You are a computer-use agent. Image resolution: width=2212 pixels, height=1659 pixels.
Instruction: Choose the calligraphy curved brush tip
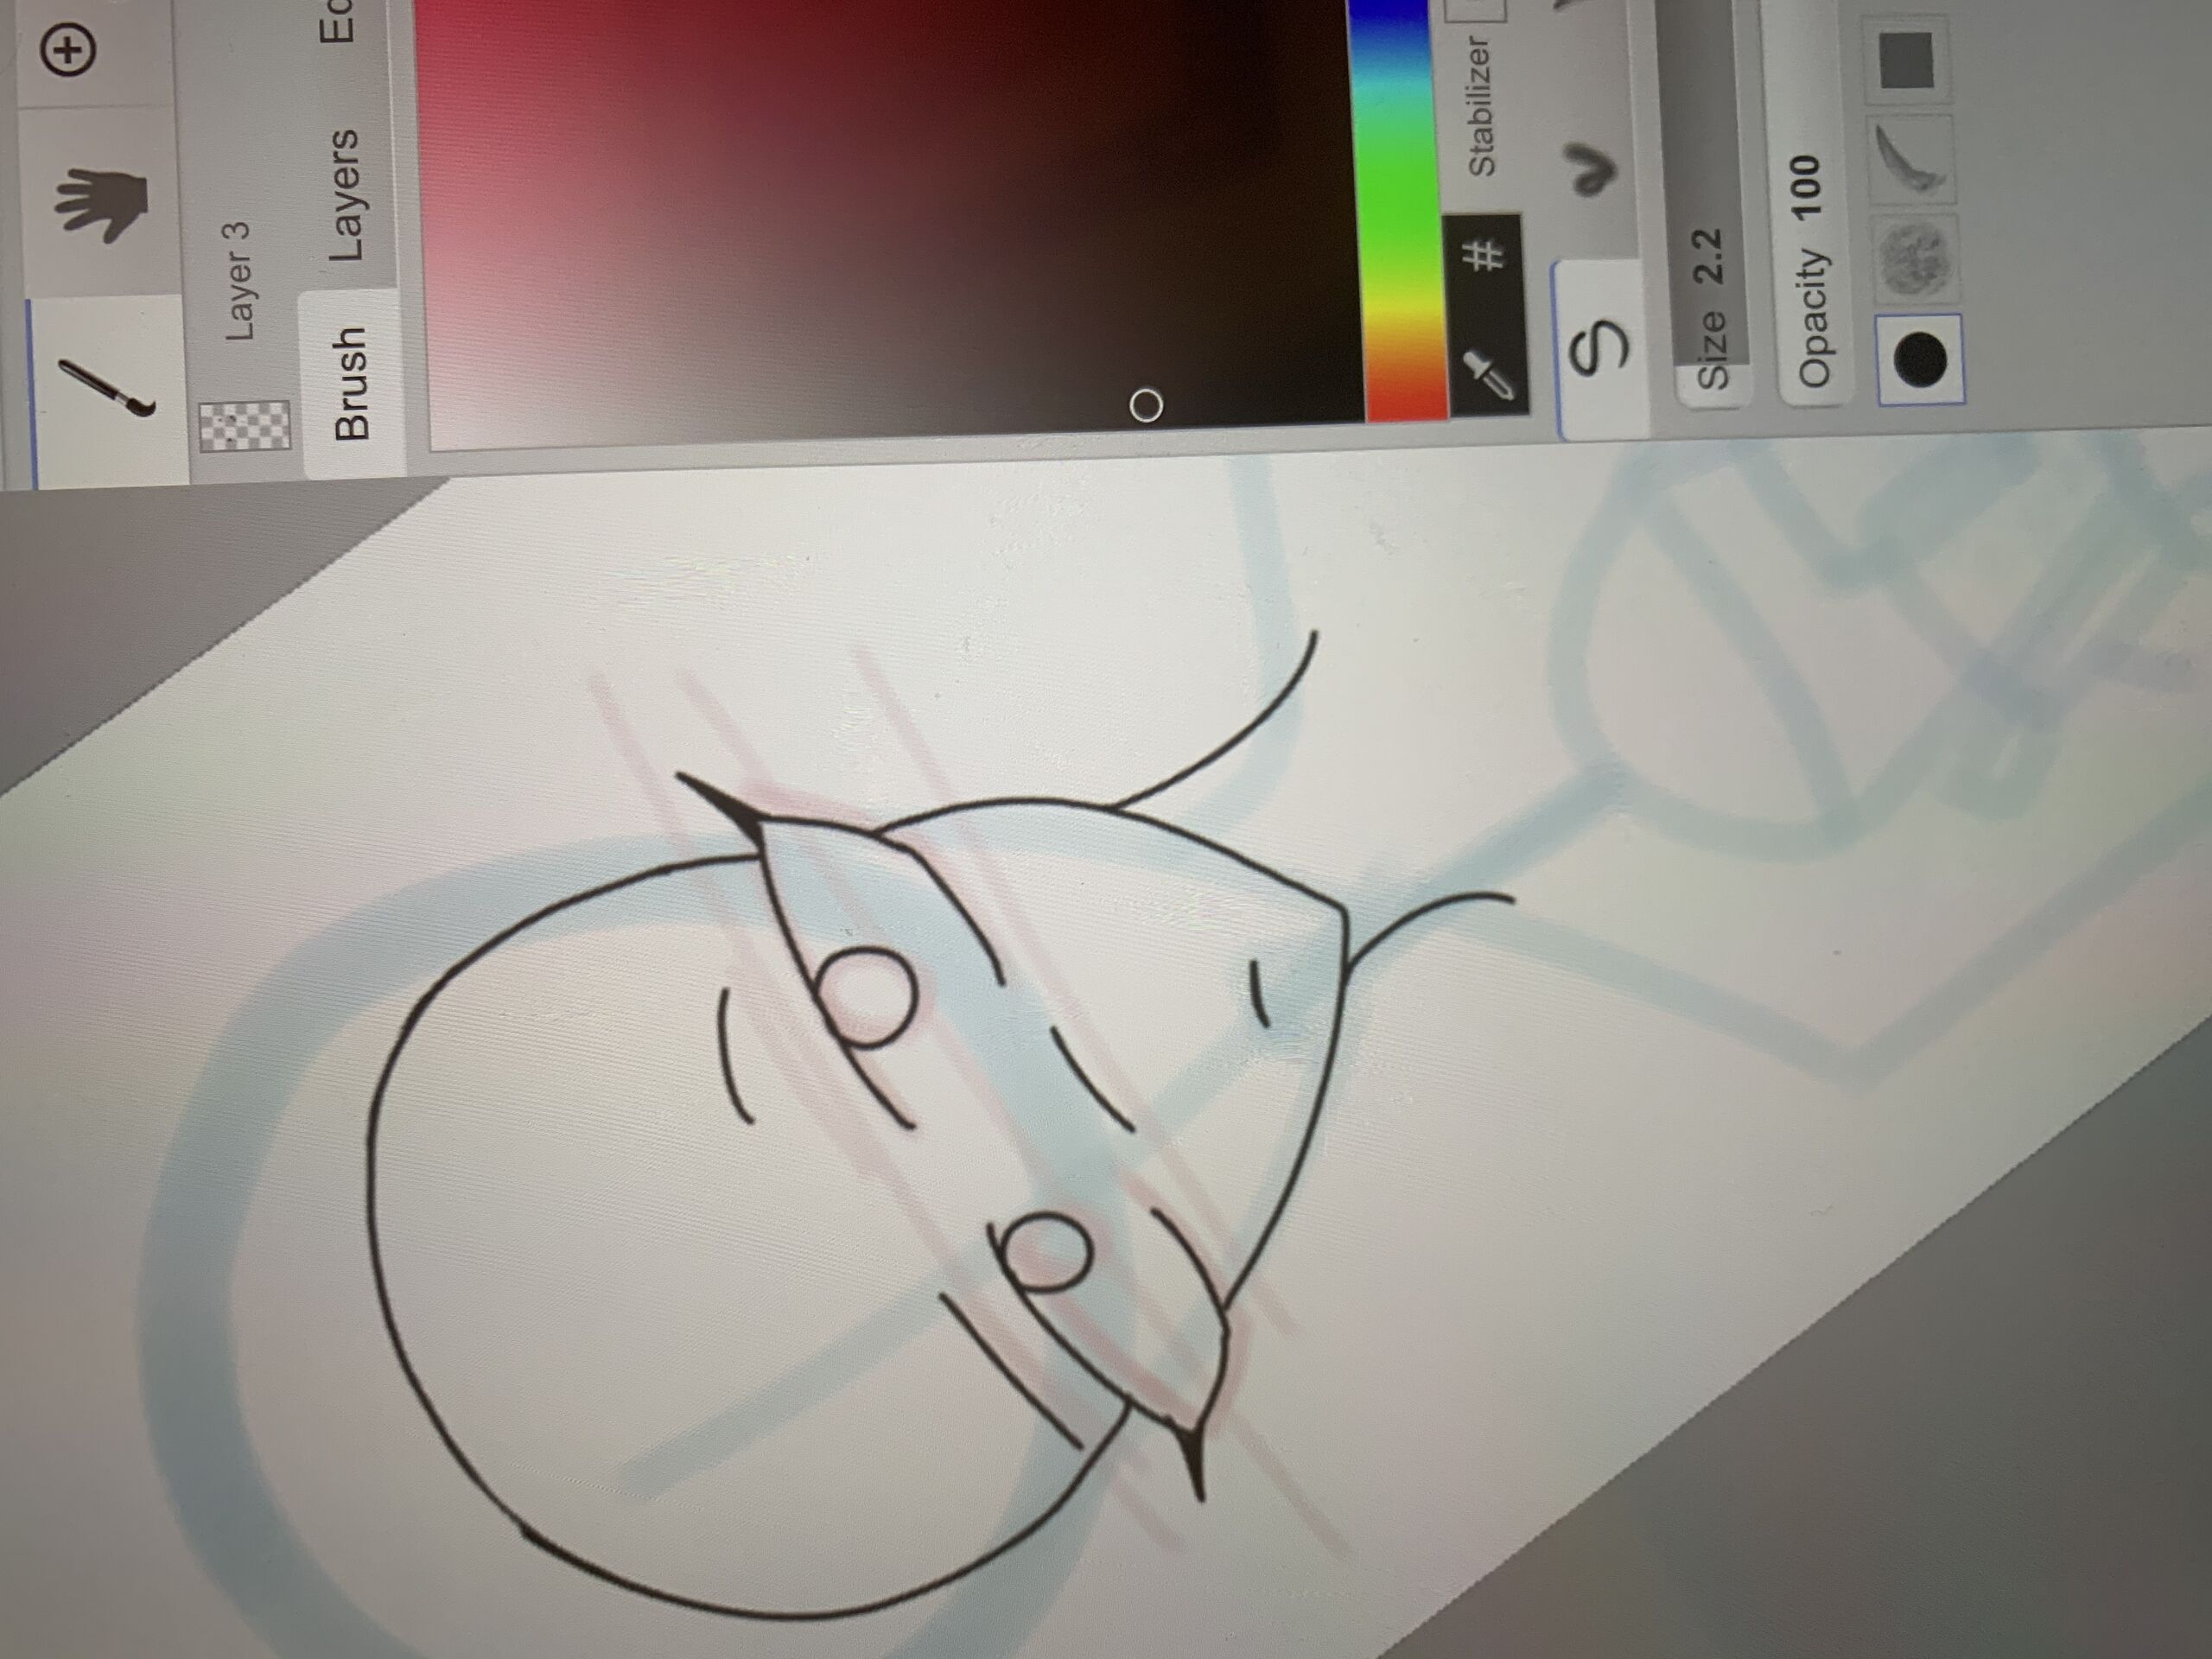click(1912, 158)
